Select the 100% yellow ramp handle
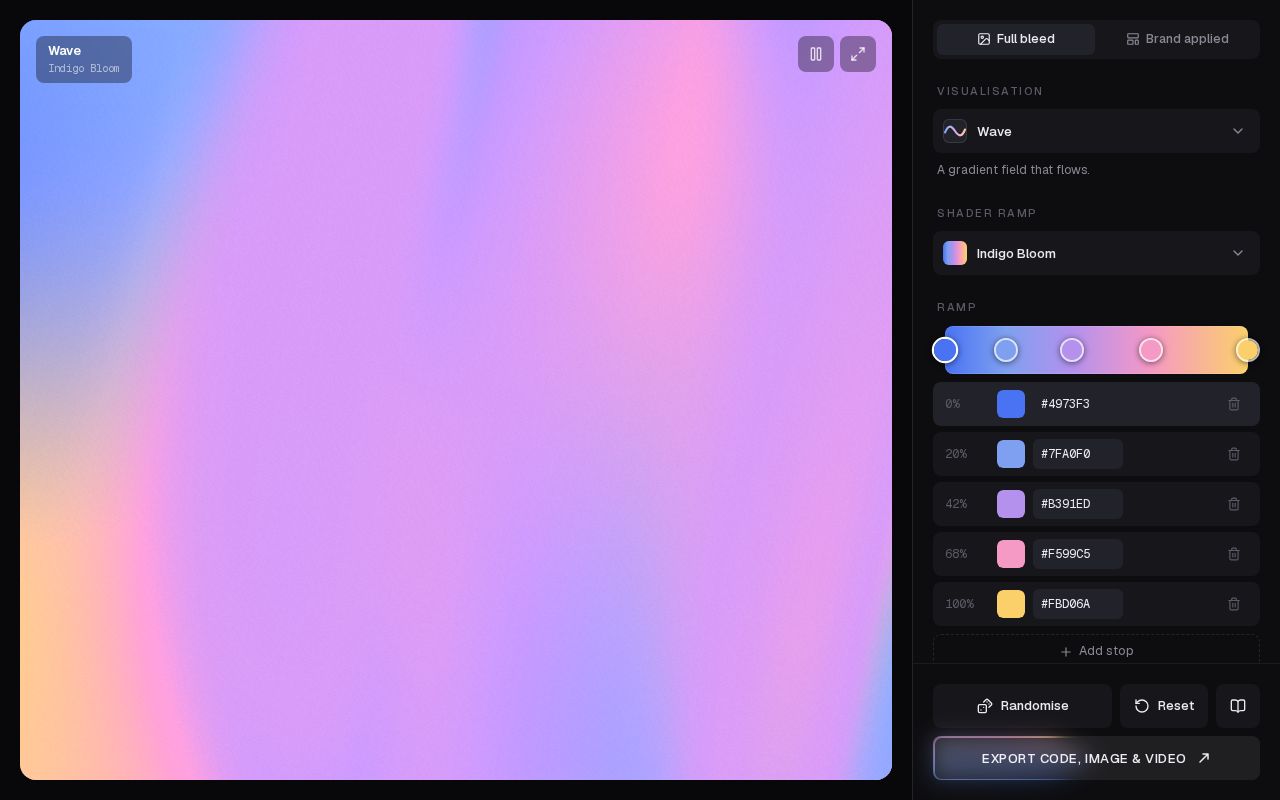 (x=1247, y=350)
